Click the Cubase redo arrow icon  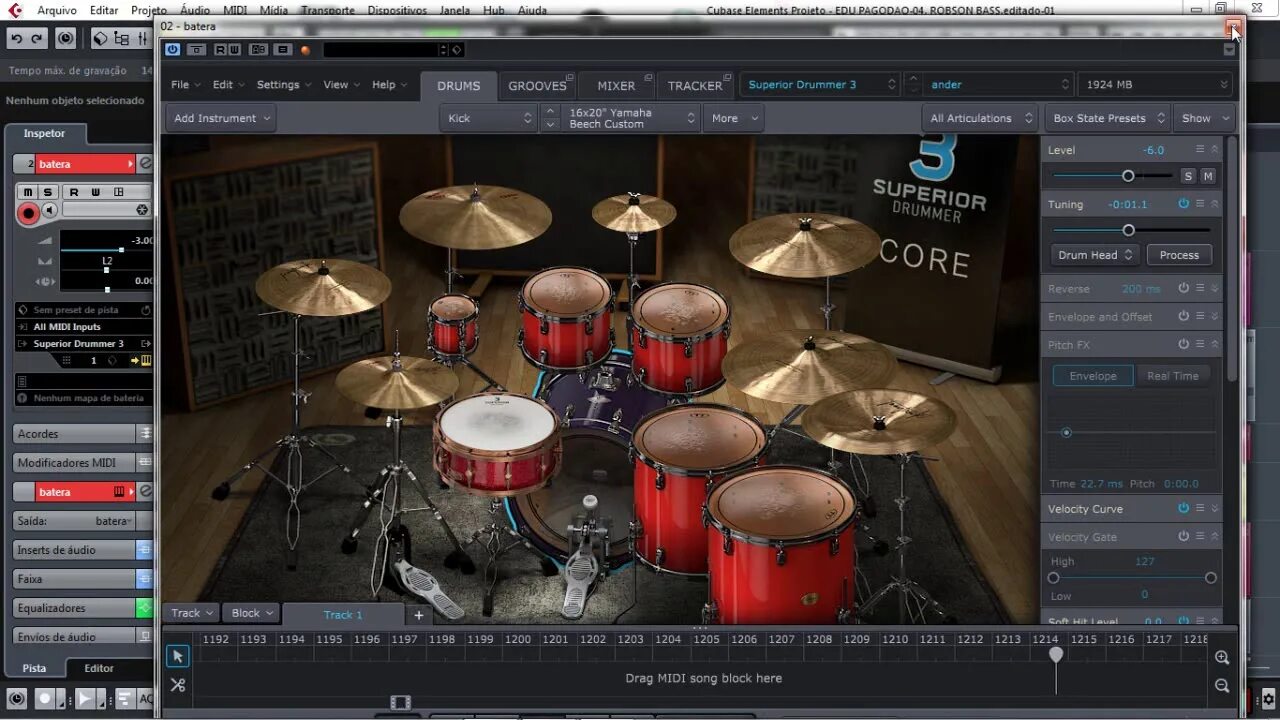click(x=37, y=38)
